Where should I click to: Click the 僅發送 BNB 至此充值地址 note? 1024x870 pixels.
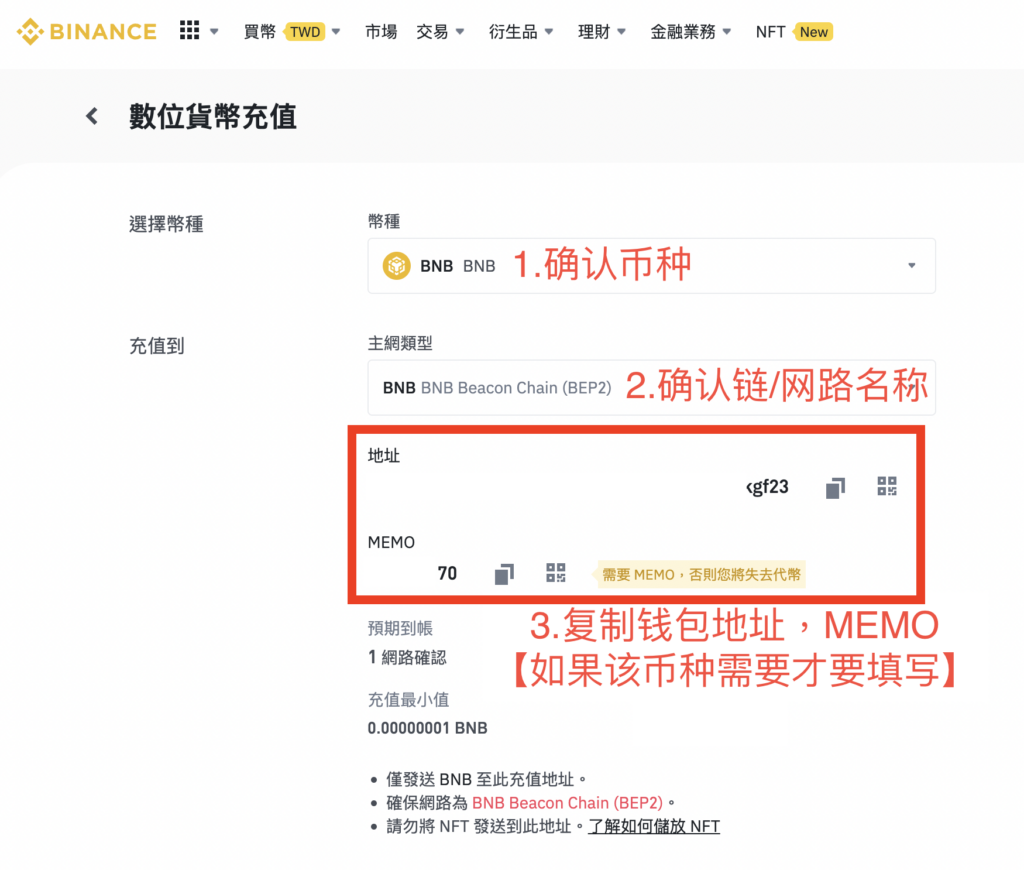(x=485, y=779)
